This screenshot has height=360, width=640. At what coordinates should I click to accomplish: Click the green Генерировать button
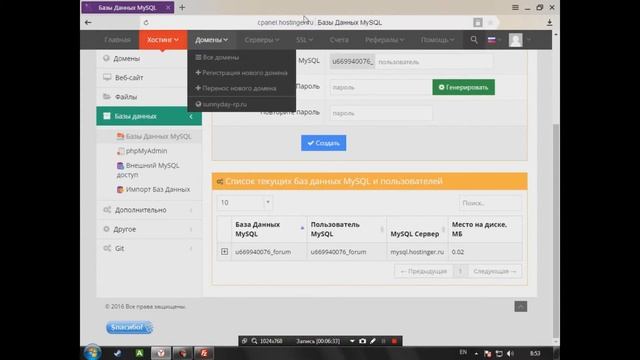coord(463,87)
